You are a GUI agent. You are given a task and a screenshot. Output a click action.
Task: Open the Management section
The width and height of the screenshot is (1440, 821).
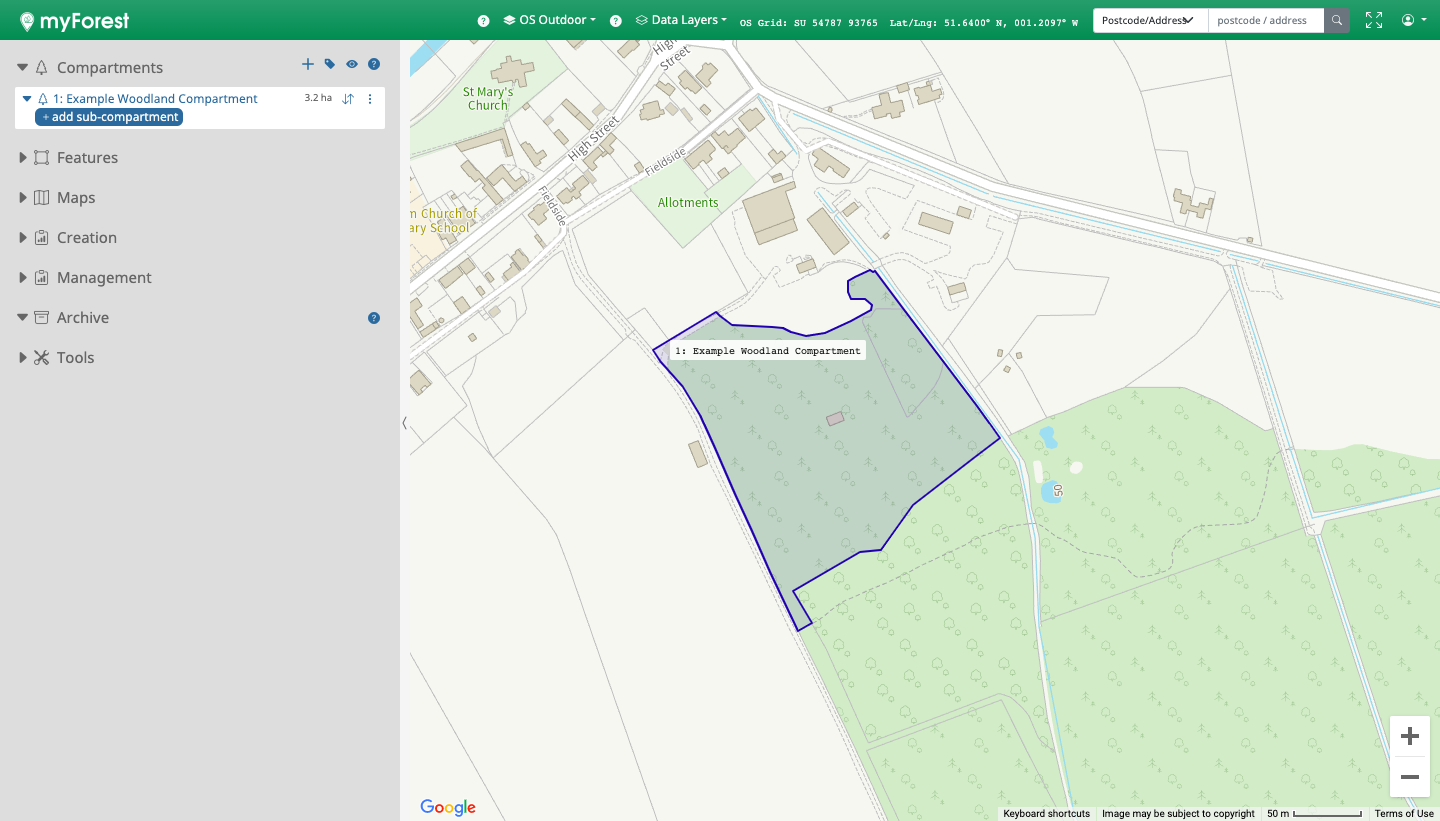click(103, 278)
